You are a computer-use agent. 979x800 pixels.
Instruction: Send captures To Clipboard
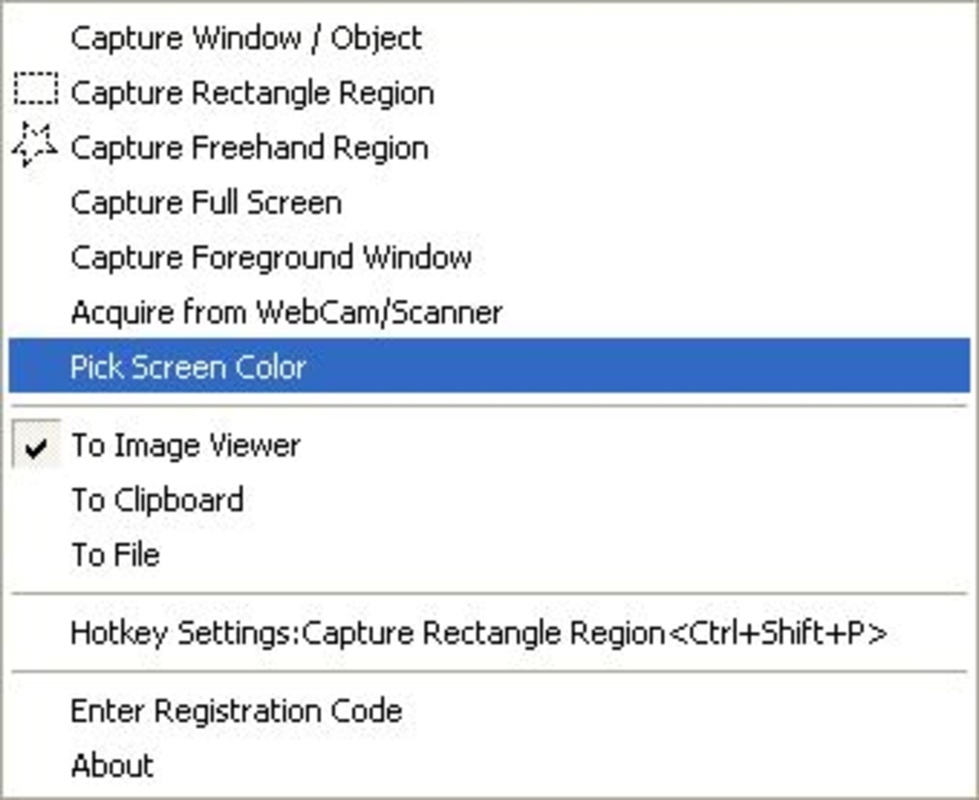[x=157, y=500]
